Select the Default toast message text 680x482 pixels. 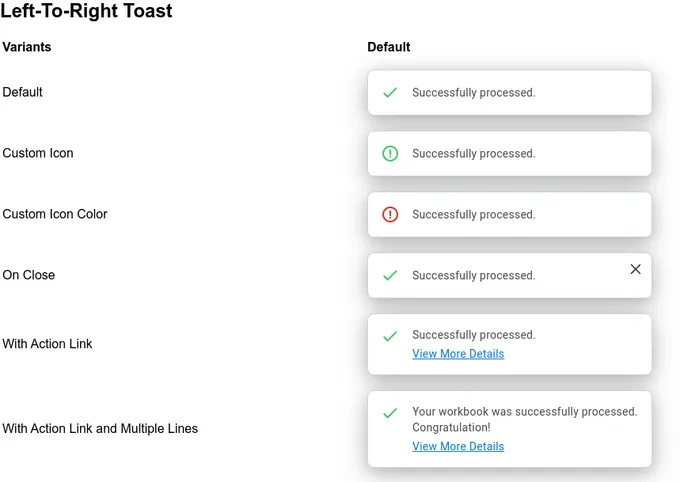click(x=474, y=92)
